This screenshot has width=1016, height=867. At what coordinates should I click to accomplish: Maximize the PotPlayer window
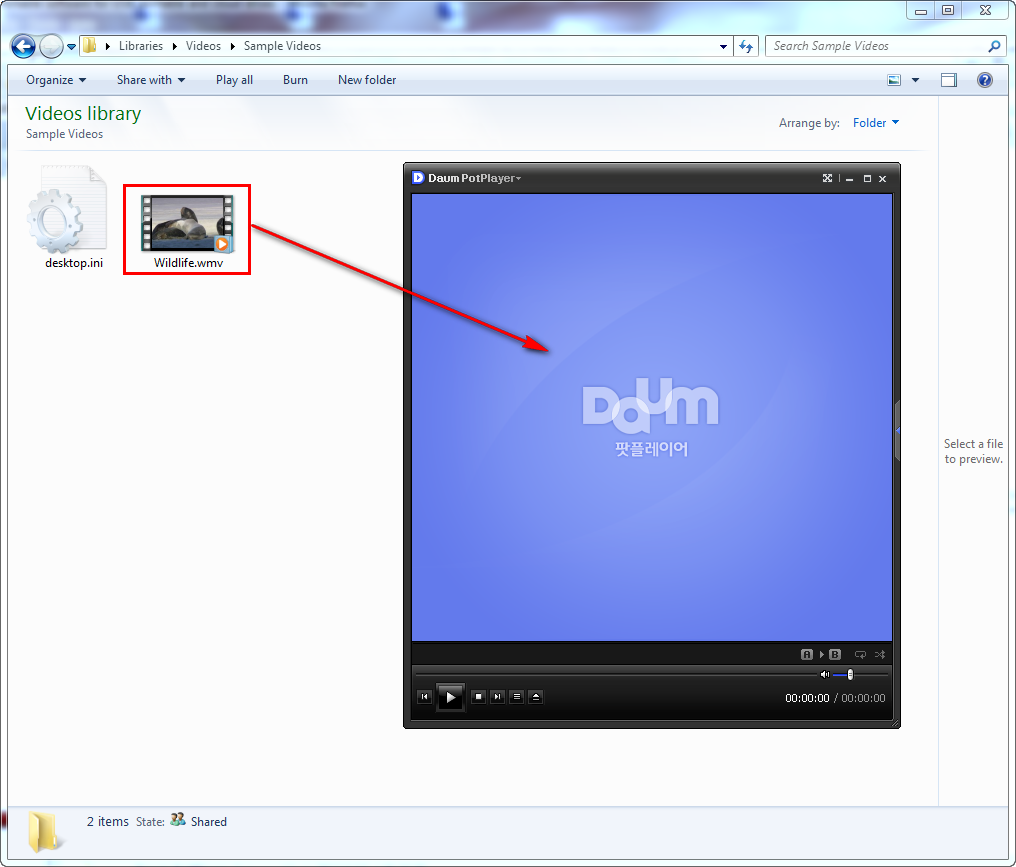point(867,179)
